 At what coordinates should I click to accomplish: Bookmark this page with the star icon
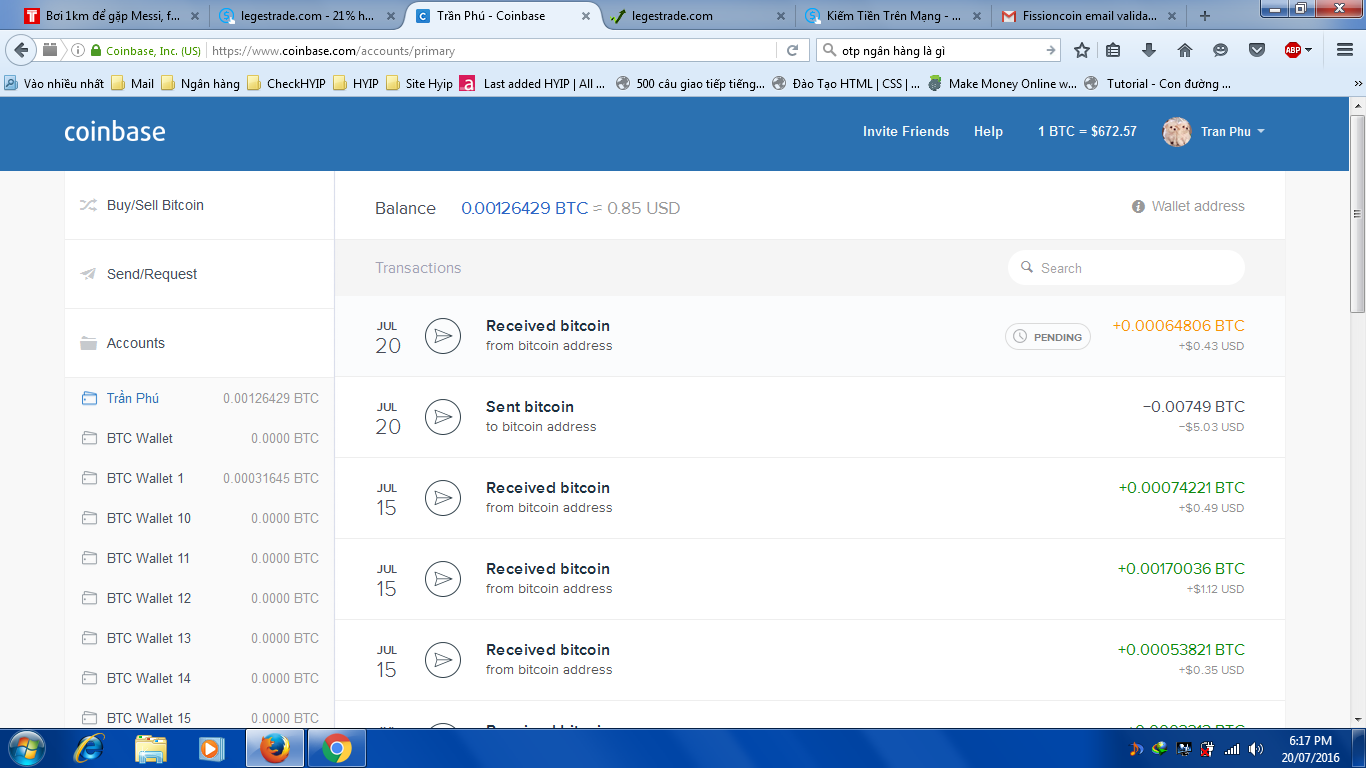[1081, 50]
